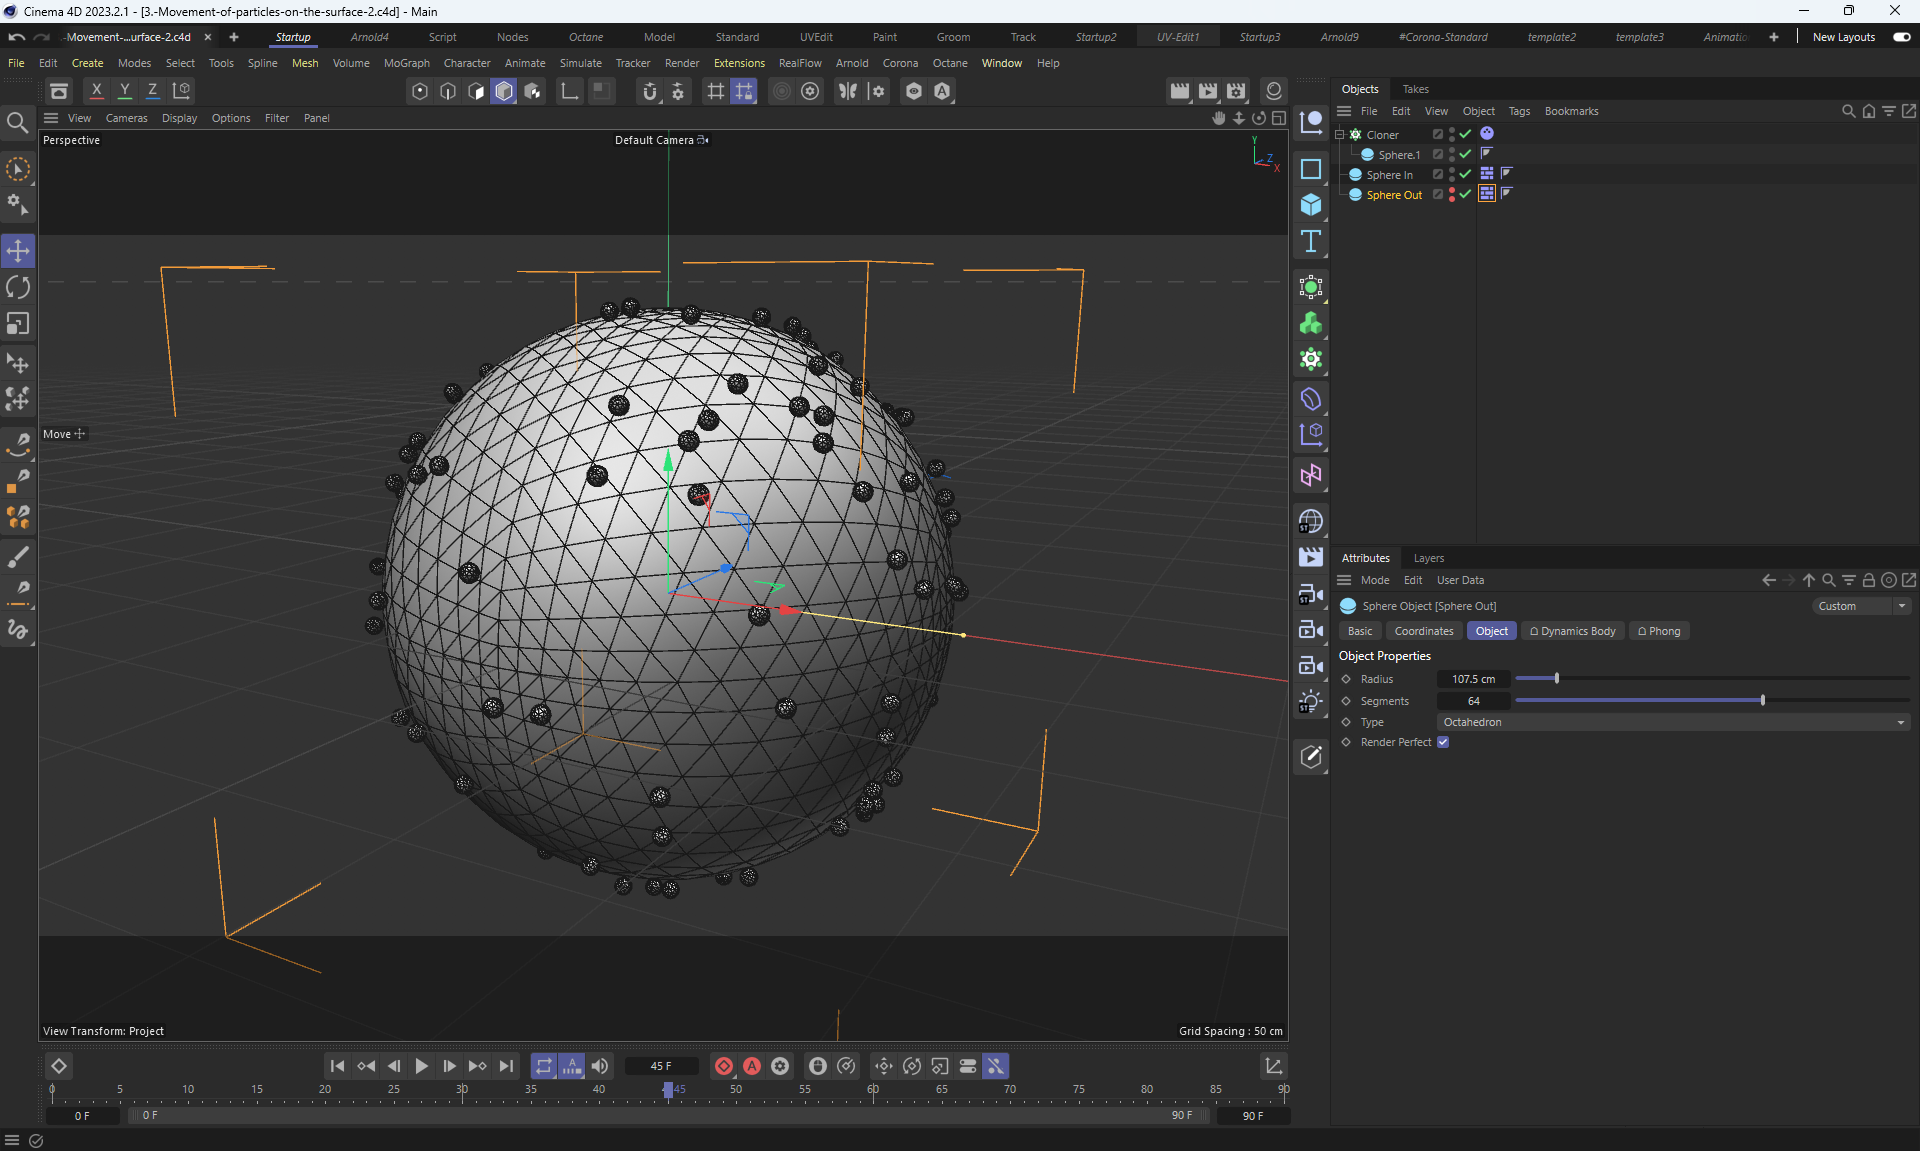Viewport: 1920px width, 1151px height.
Task: Select the Rotate tool in left toolbar
Action: click(18, 288)
